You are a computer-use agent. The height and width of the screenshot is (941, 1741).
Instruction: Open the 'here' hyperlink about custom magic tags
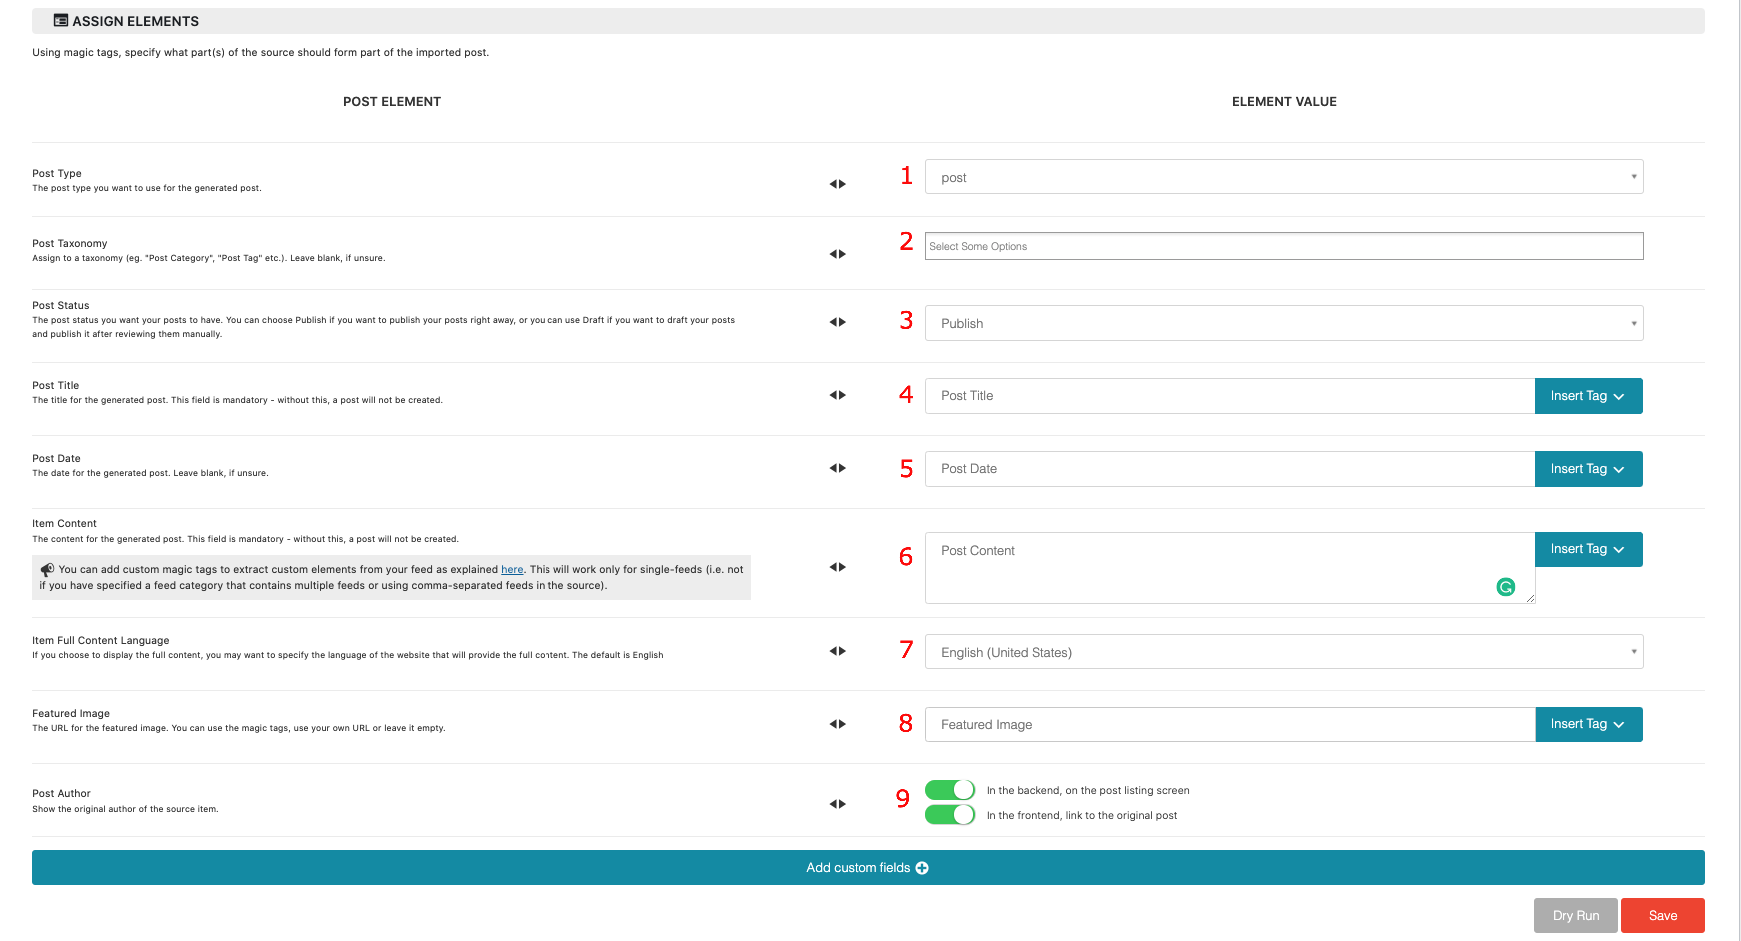512,569
